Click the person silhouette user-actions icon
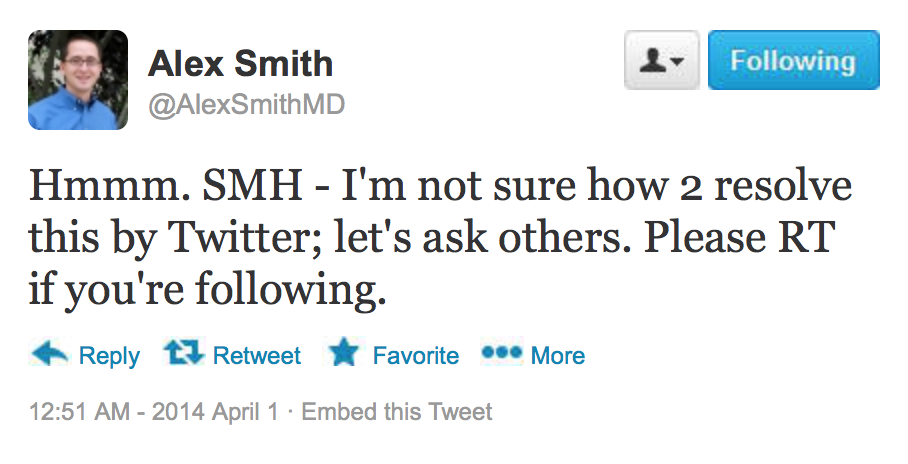The width and height of the screenshot is (908, 464). coord(654,60)
